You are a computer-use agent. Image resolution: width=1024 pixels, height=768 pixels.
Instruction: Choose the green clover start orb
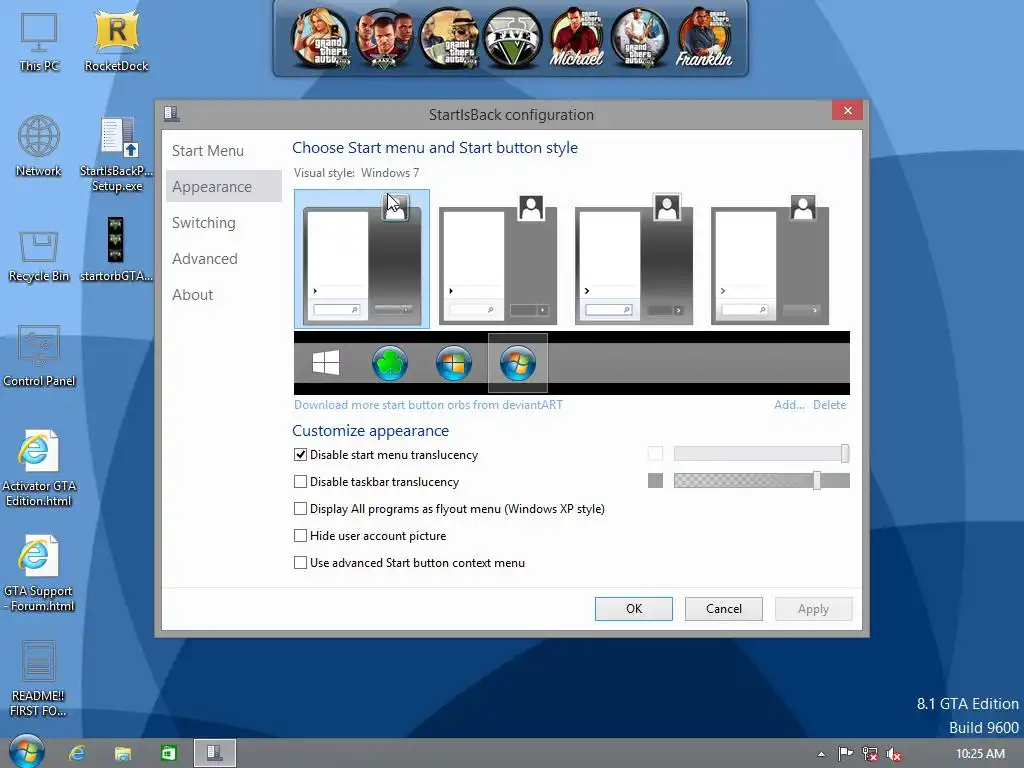click(390, 363)
